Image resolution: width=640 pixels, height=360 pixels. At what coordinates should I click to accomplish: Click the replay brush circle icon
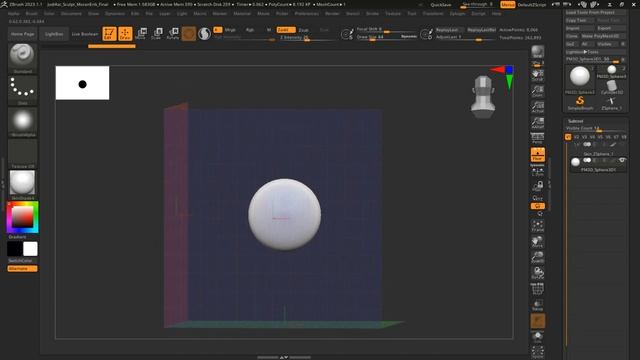click(426, 34)
